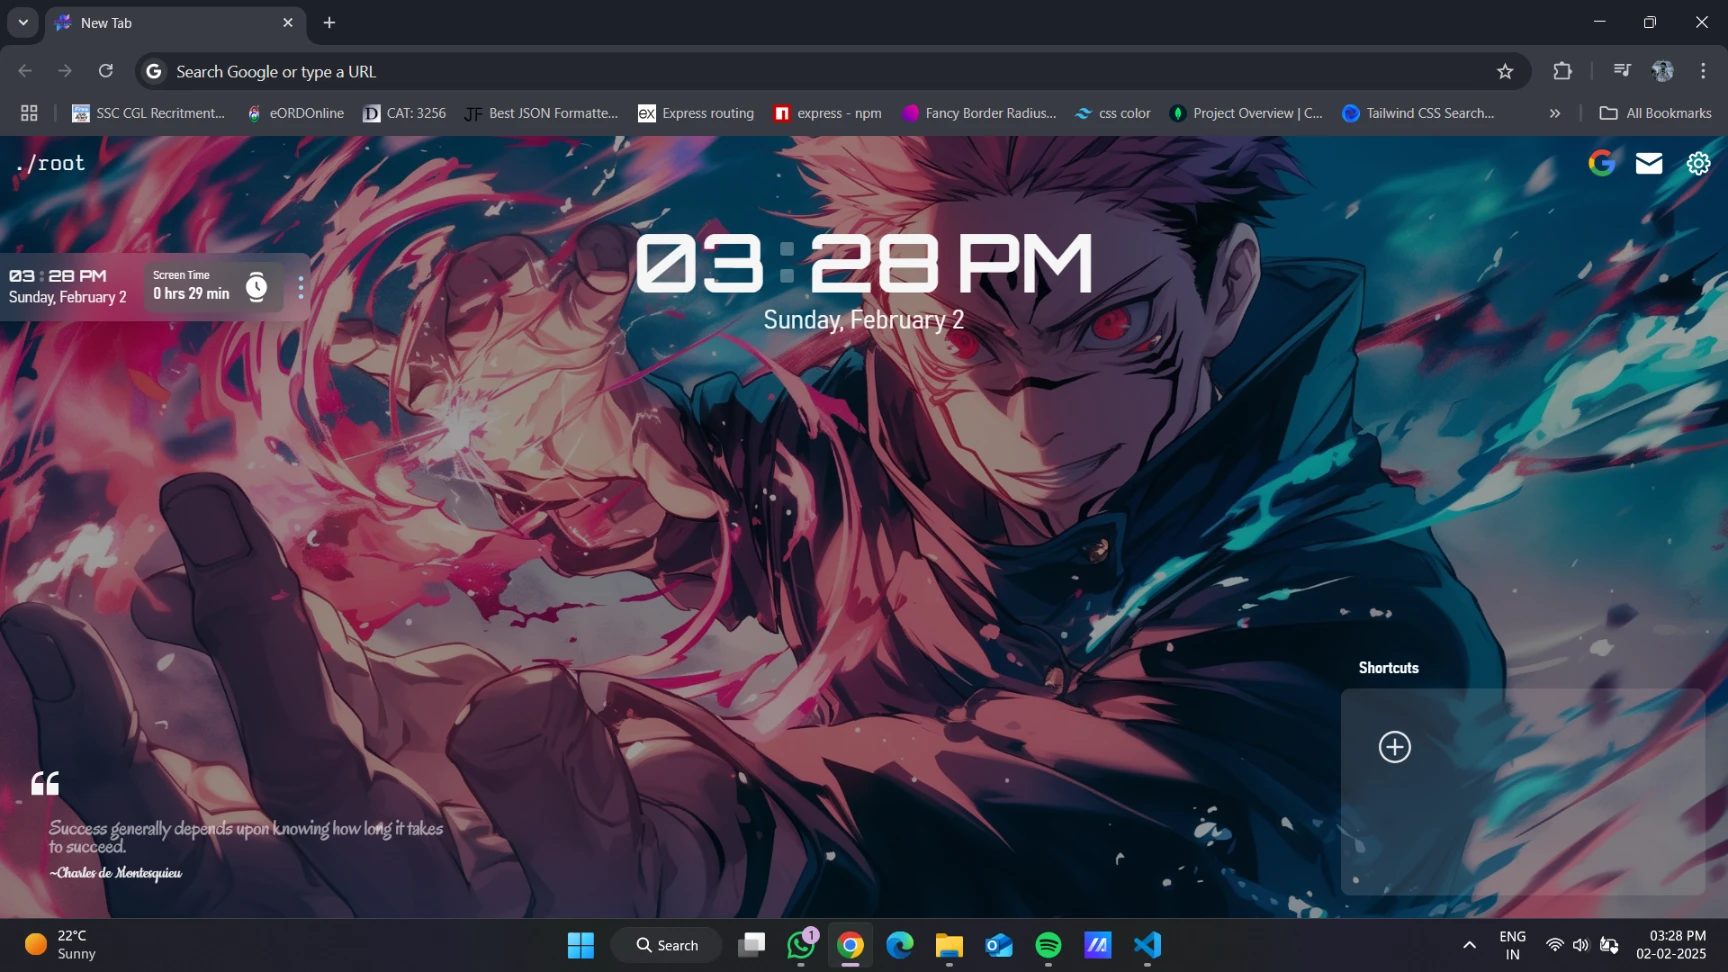This screenshot has height=972, width=1728.
Task: Open the Project Overview bookmark
Action: [1246, 113]
